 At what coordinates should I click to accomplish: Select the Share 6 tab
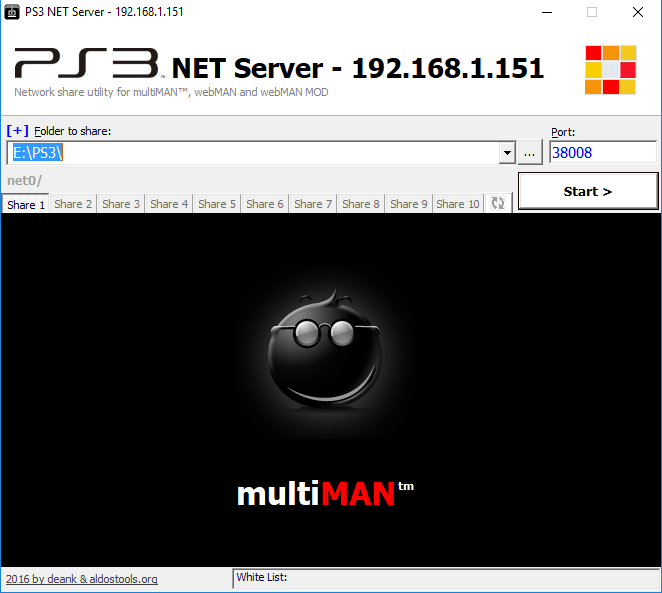click(x=265, y=204)
